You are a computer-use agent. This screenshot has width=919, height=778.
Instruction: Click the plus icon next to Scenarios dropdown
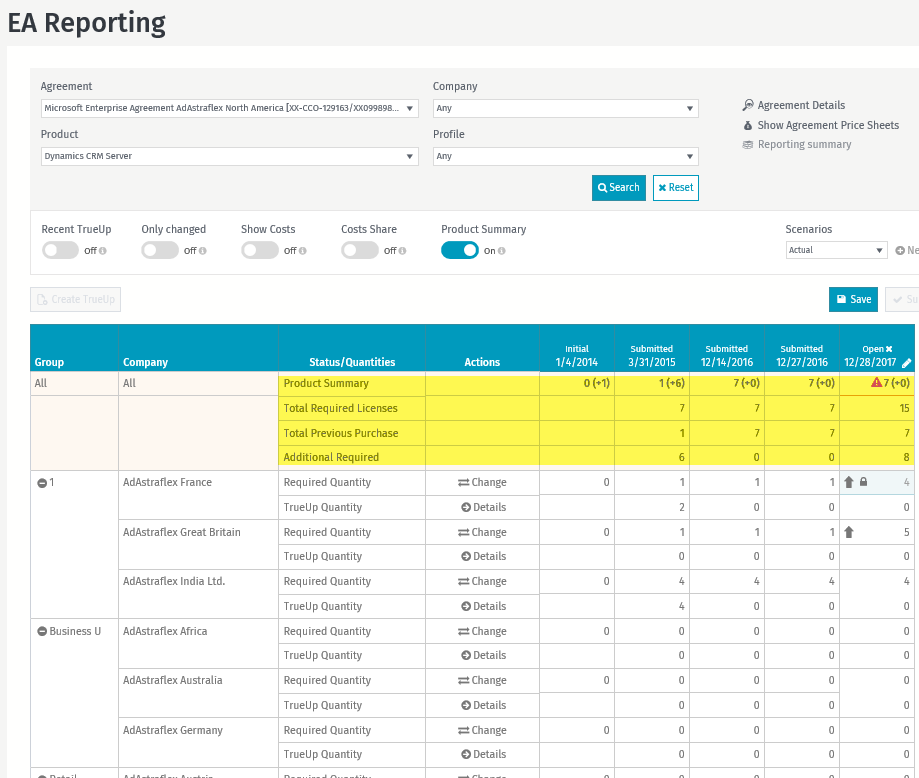pyautogui.click(x=899, y=250)
